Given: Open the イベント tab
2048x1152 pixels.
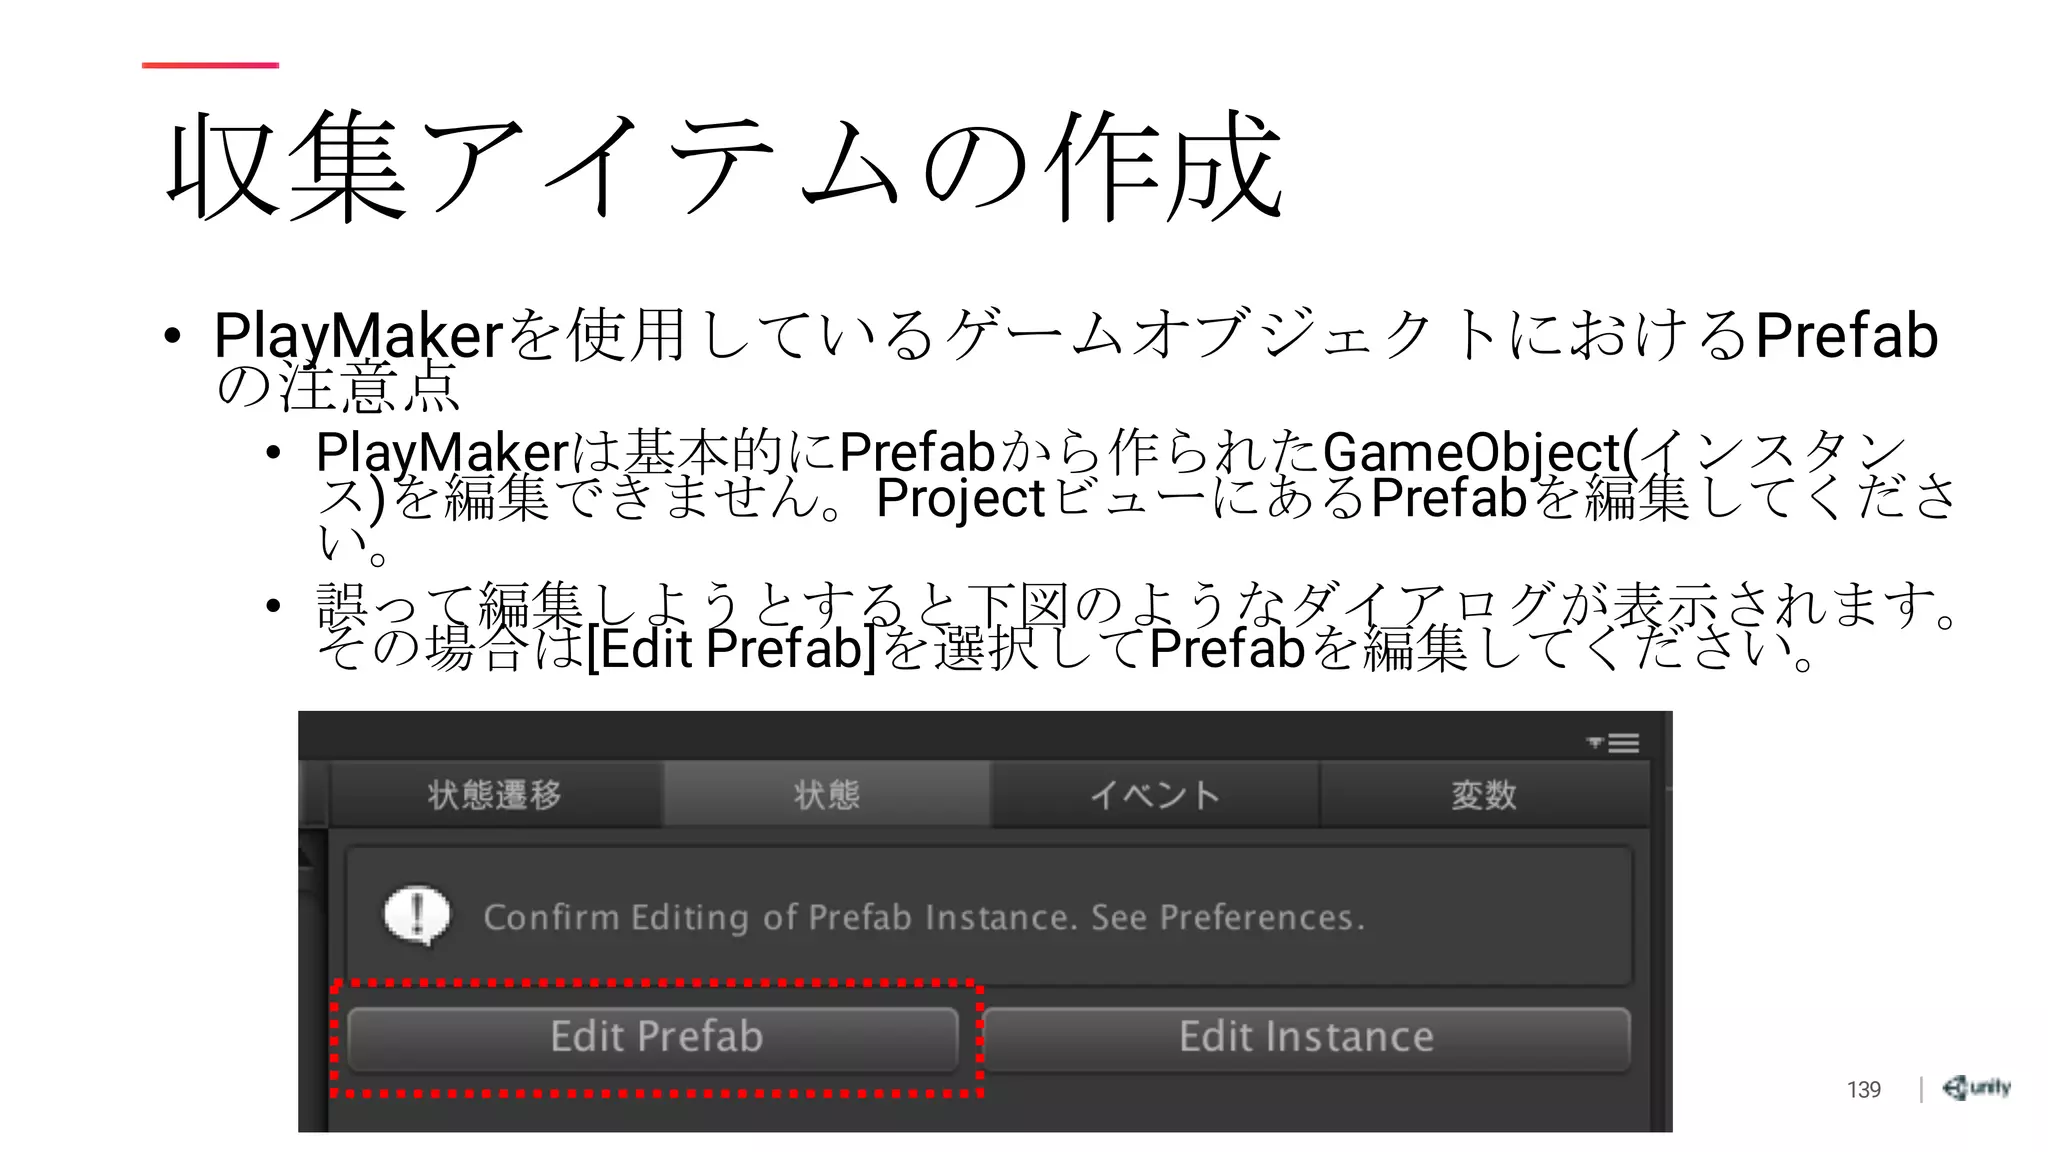Looking at the screenshot, I should pyautogui.click(x=1155, y=795).
